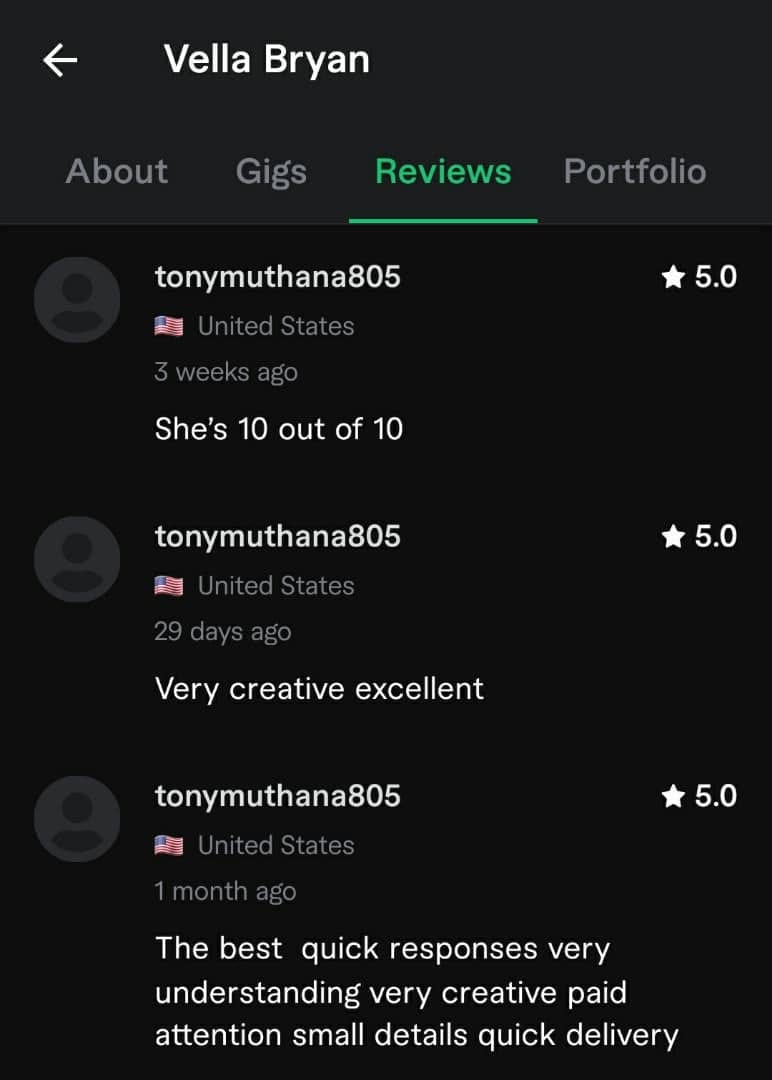Tap the US flag on the first review
The image size is (772, 1080).
(x=169, y=326)
